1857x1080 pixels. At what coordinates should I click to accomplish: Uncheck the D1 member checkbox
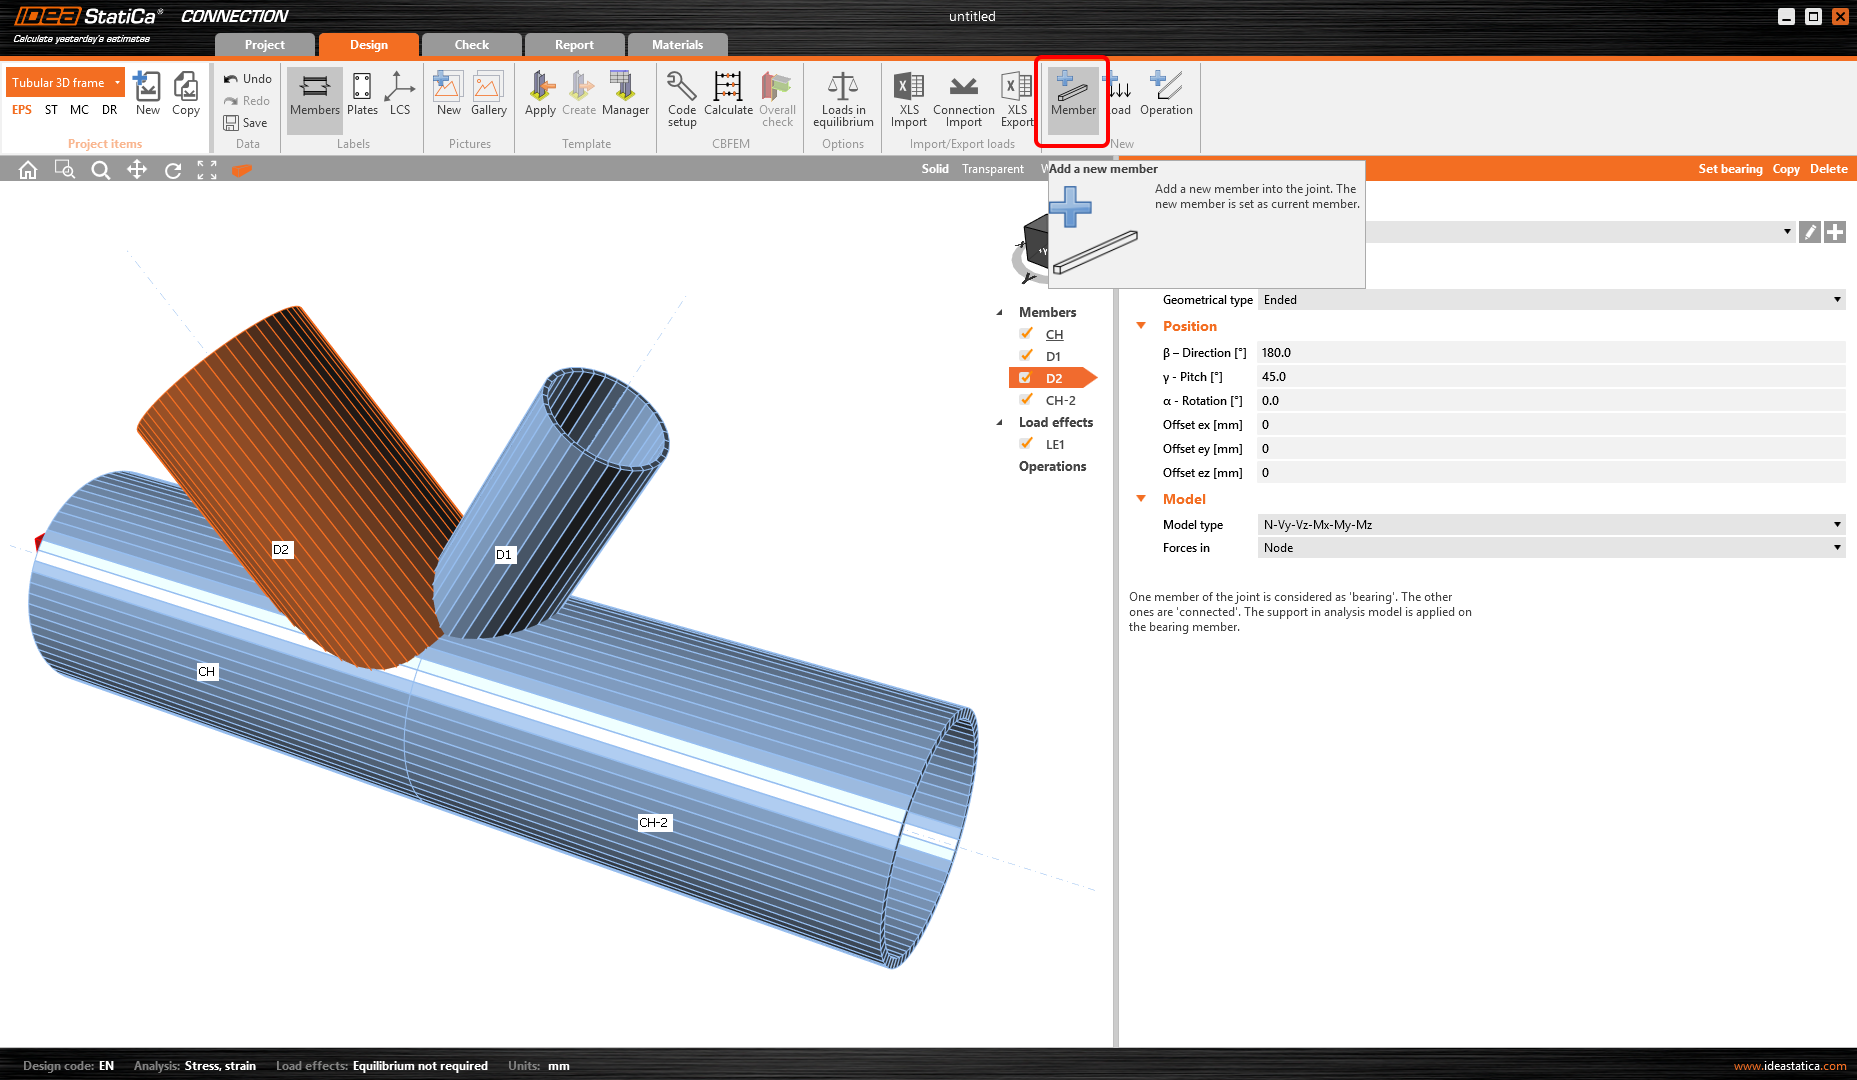pos(1026,356)
